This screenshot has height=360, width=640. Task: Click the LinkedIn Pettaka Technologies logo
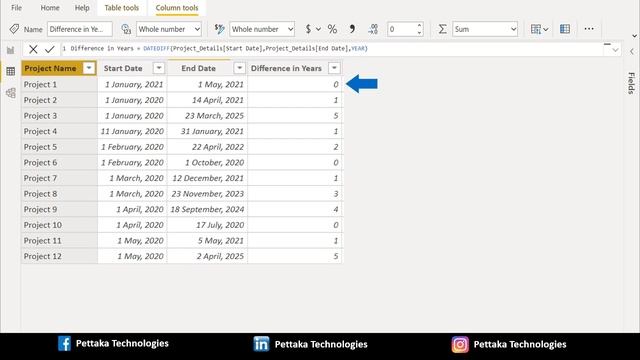(x=261, y=344)
